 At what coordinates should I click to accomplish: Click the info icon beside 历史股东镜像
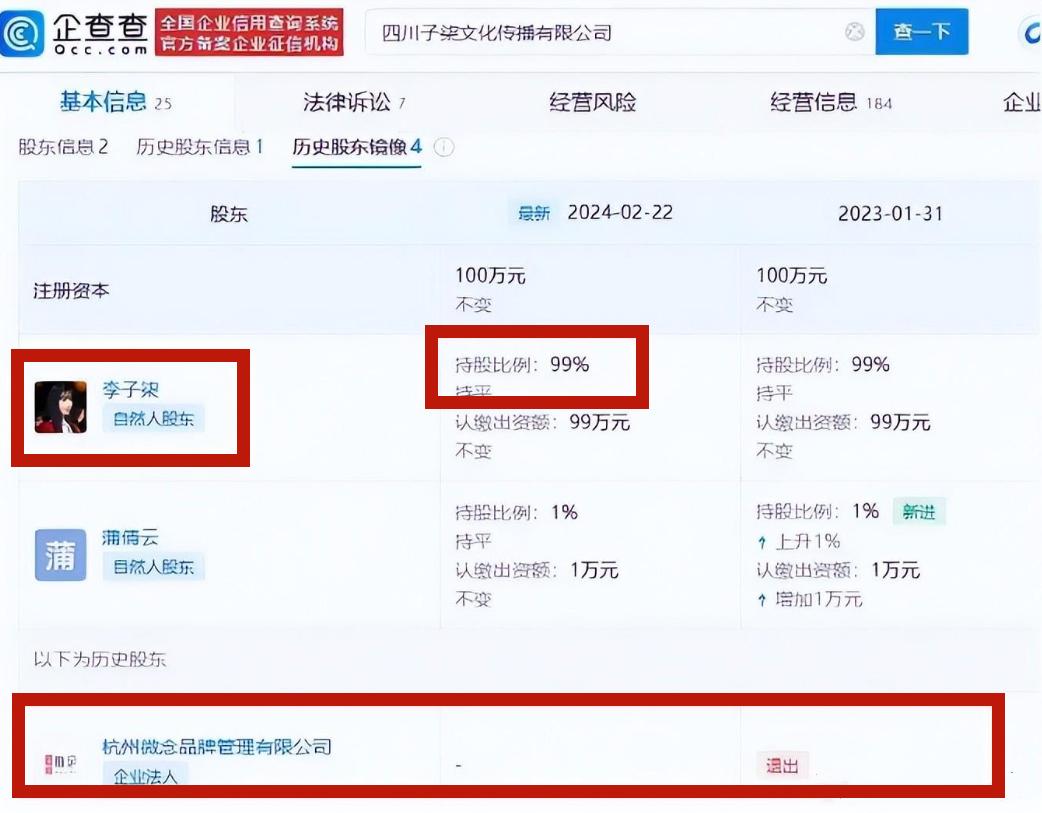444,148
